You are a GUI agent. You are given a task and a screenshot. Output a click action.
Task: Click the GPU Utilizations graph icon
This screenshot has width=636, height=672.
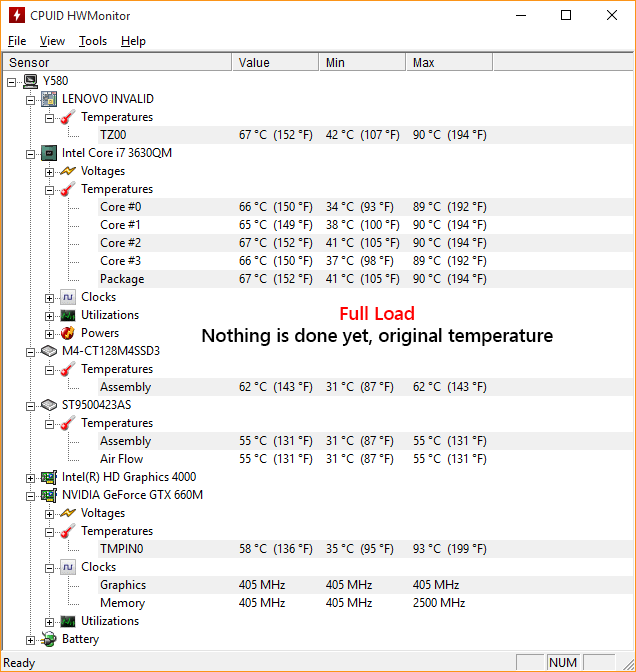click(x=68, y=621)
